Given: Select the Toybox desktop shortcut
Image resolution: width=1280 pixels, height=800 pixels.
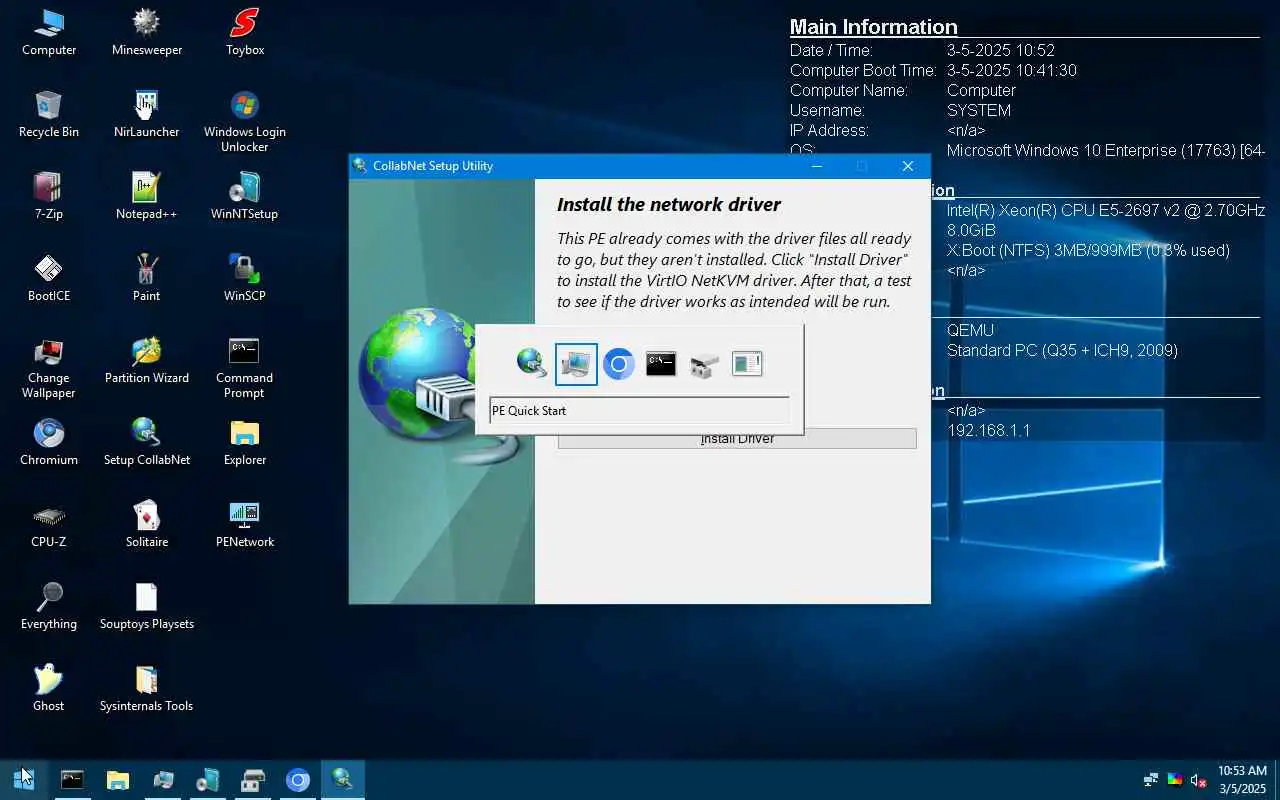Looking at the screenshot, I should tap(244, 32).
